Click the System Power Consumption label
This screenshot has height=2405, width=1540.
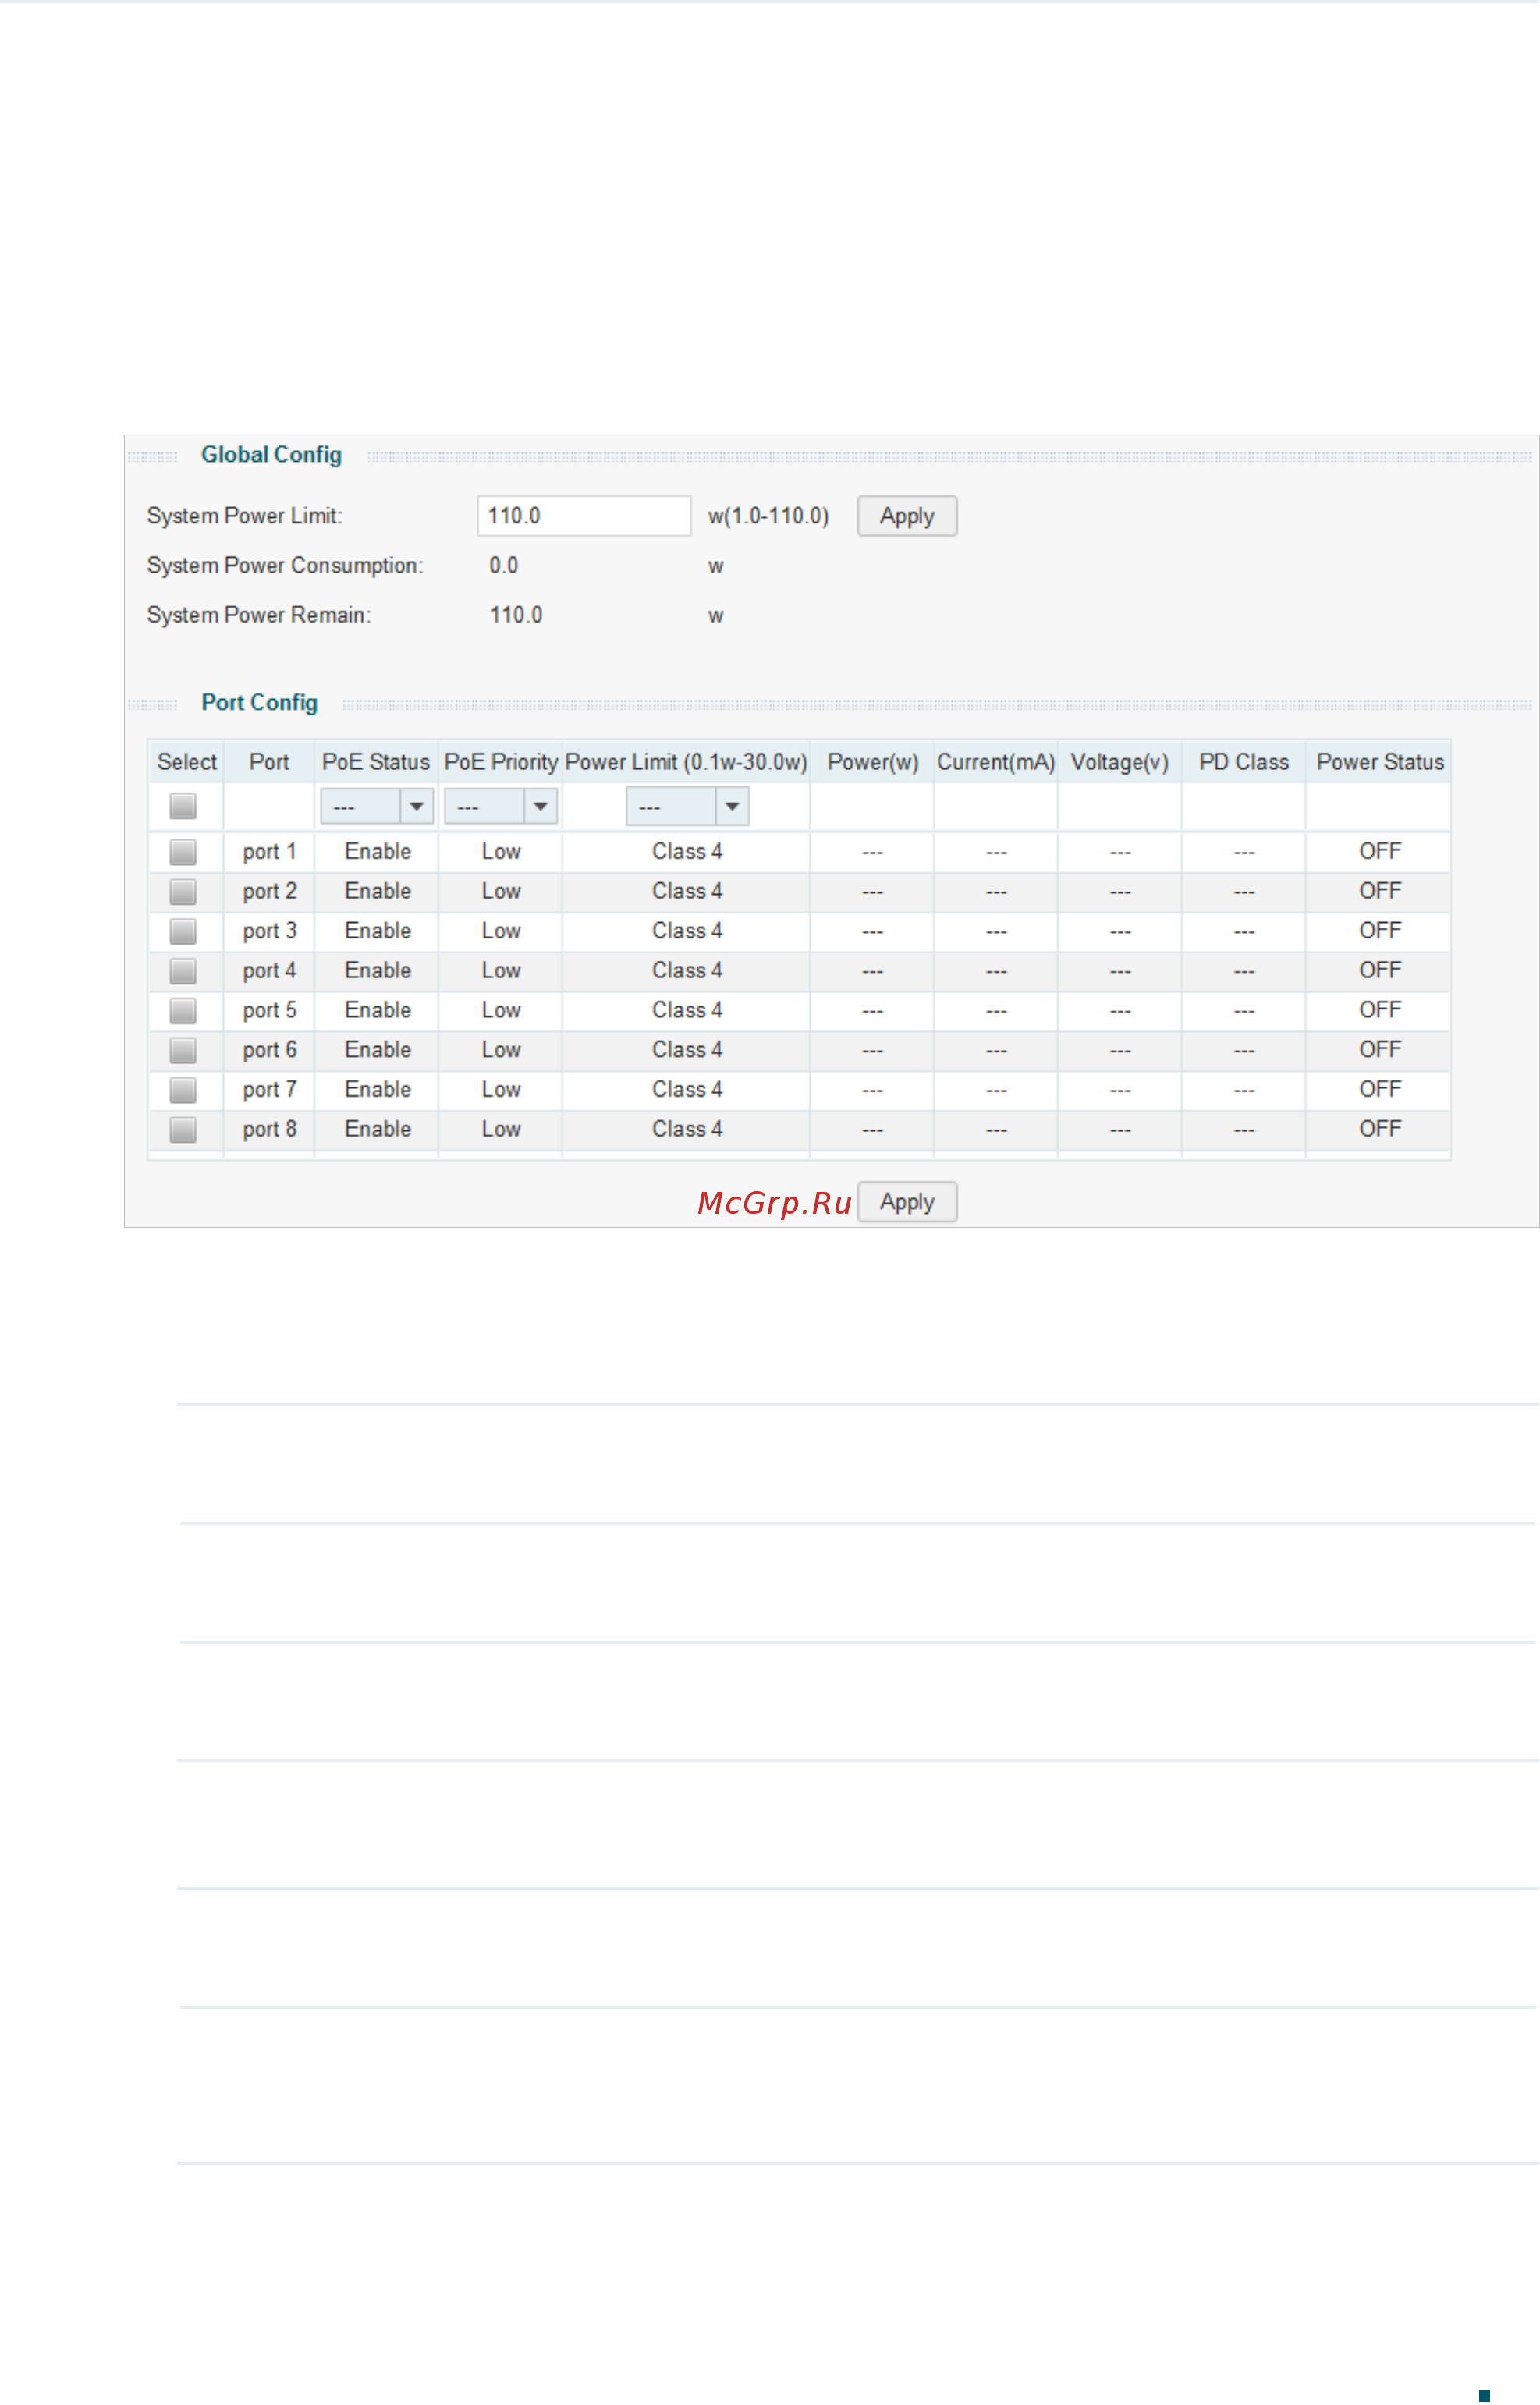pos(285,566)
